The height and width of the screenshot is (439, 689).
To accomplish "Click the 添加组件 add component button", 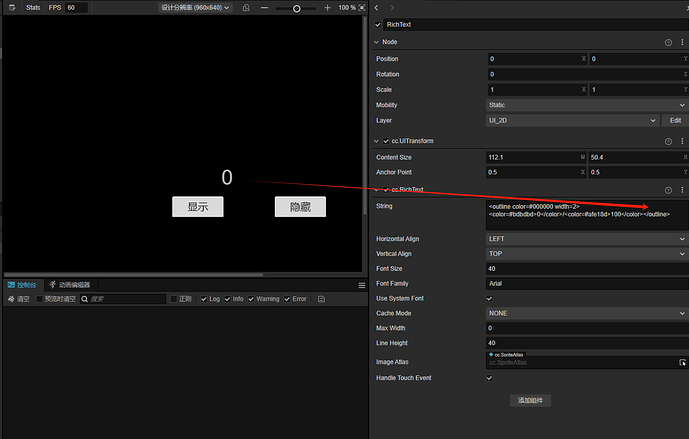I will coord(530,400).
